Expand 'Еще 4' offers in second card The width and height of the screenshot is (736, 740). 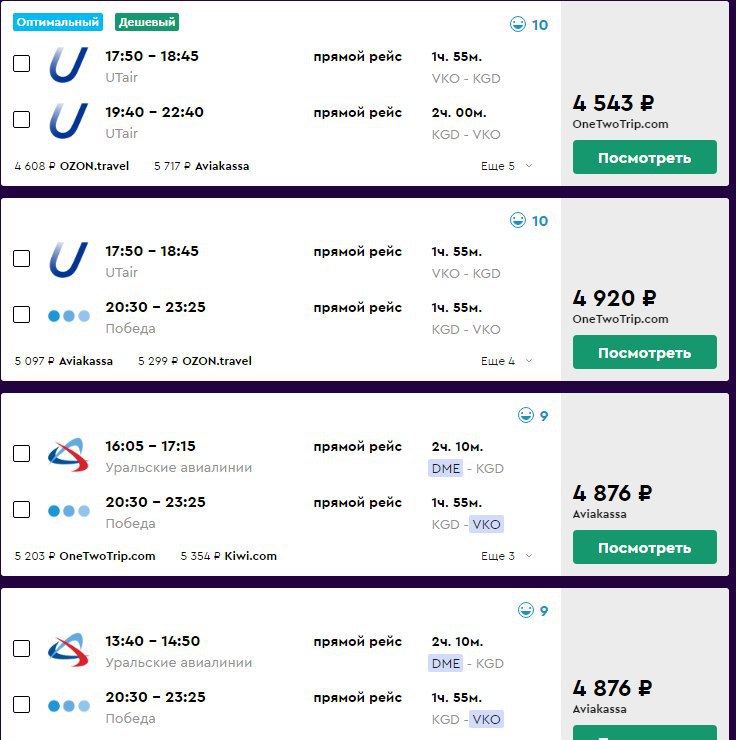[x=506, y=361]
